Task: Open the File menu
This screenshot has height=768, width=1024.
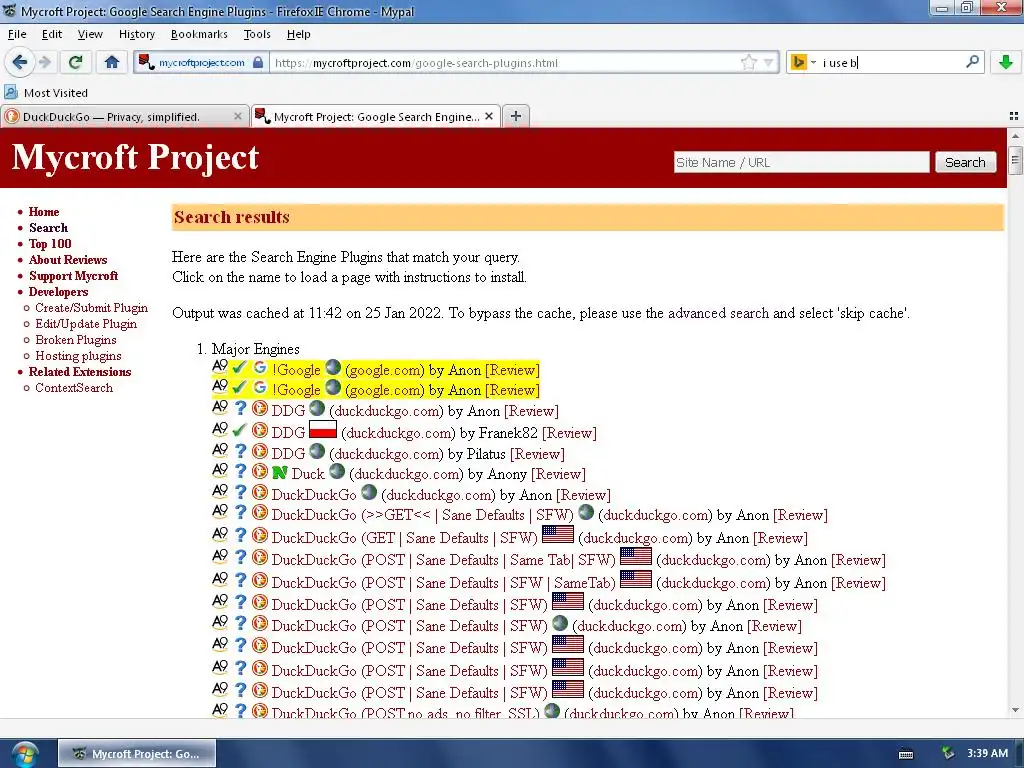Action: 17,34
